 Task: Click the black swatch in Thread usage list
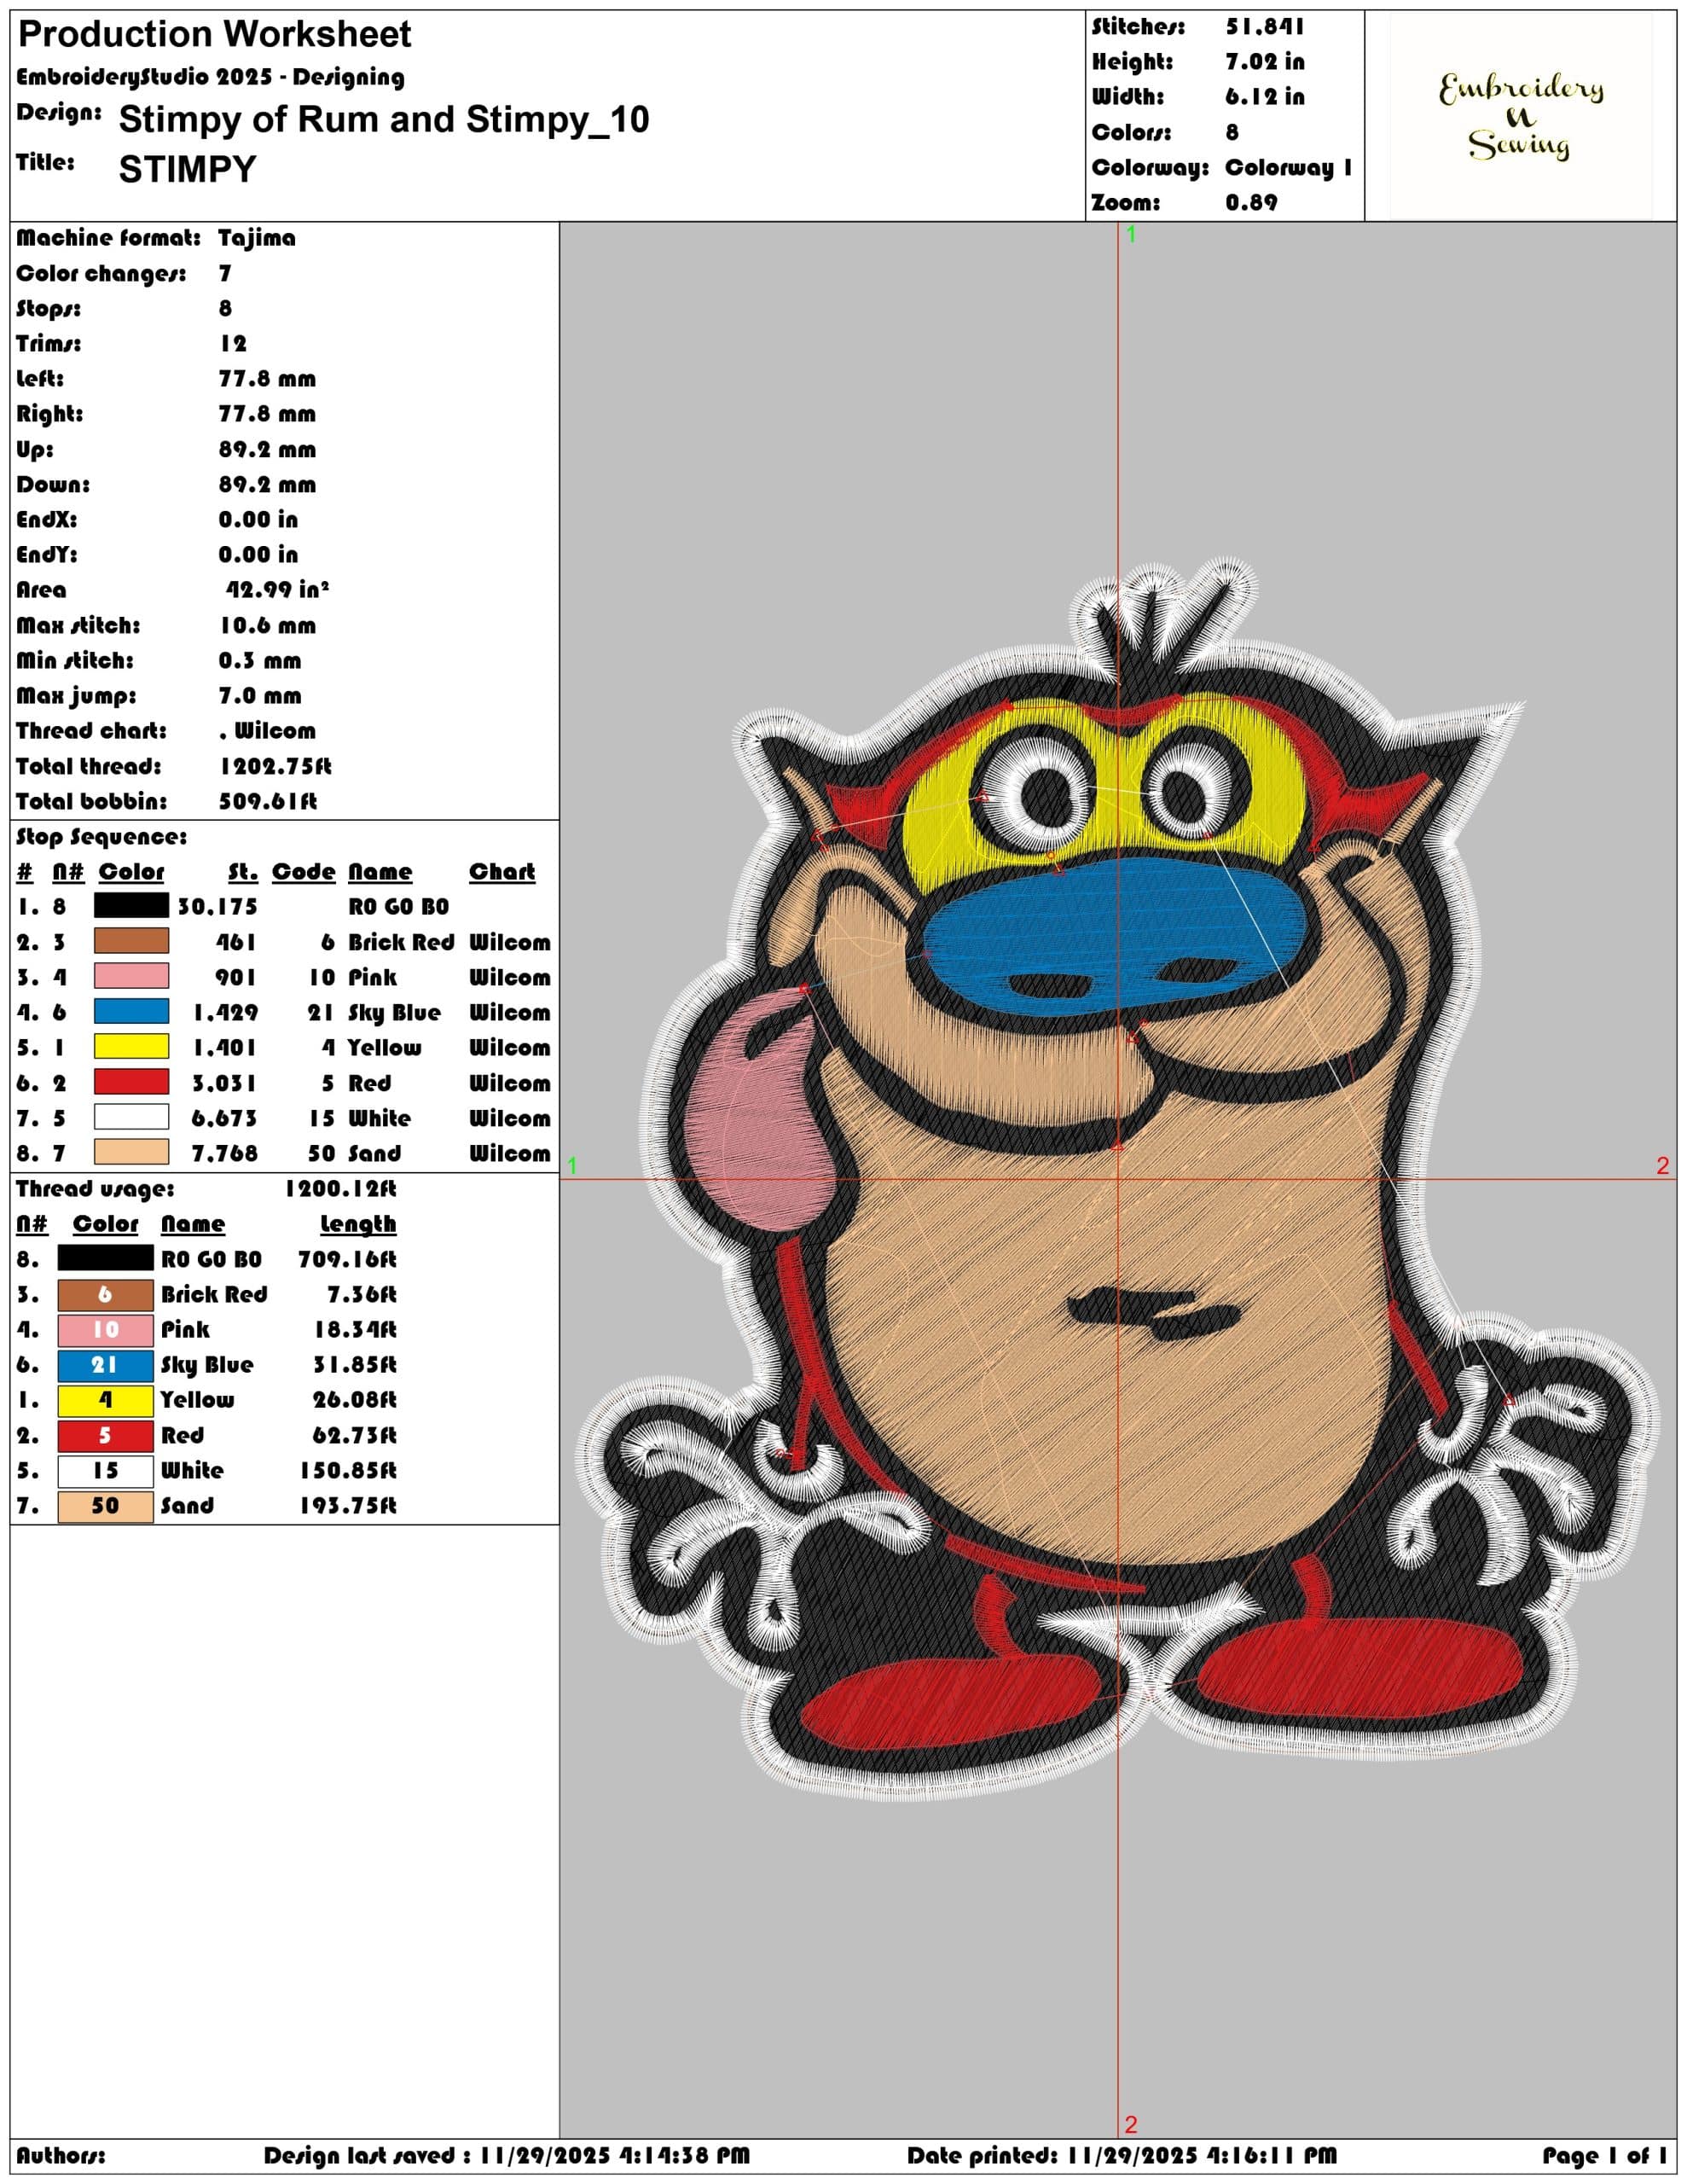[x=105, y=1258]
